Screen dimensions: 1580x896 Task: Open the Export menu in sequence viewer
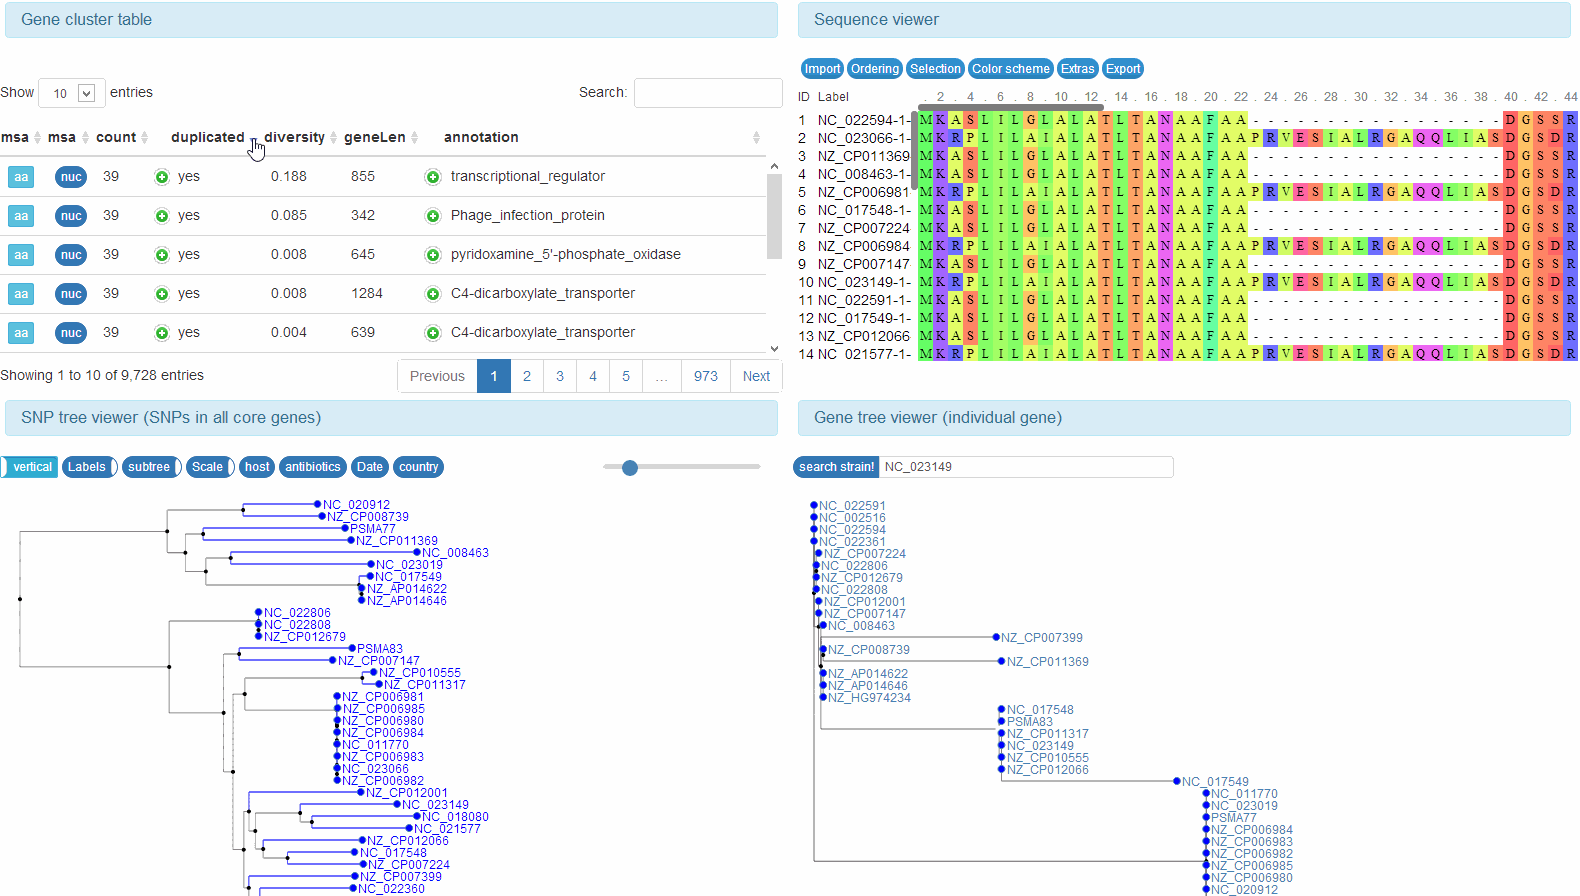(x=1123, y=69)
